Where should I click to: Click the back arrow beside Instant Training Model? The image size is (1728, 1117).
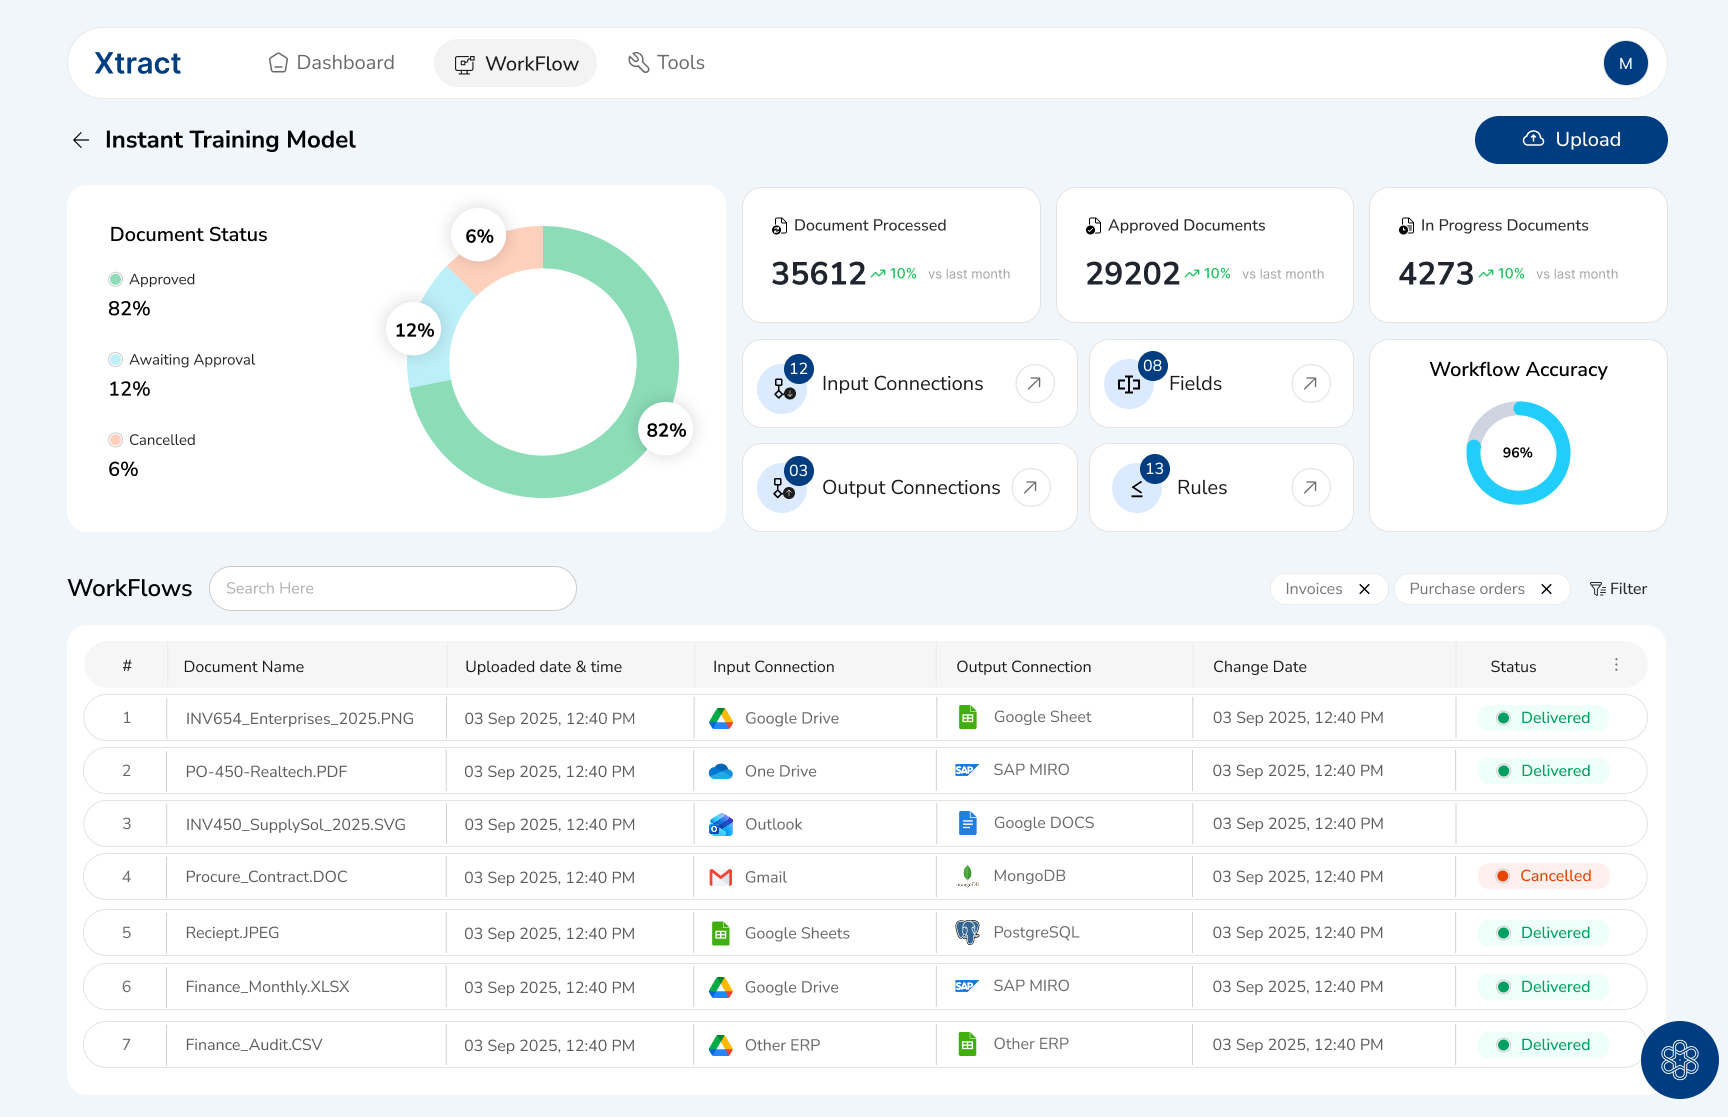[81, 140]
